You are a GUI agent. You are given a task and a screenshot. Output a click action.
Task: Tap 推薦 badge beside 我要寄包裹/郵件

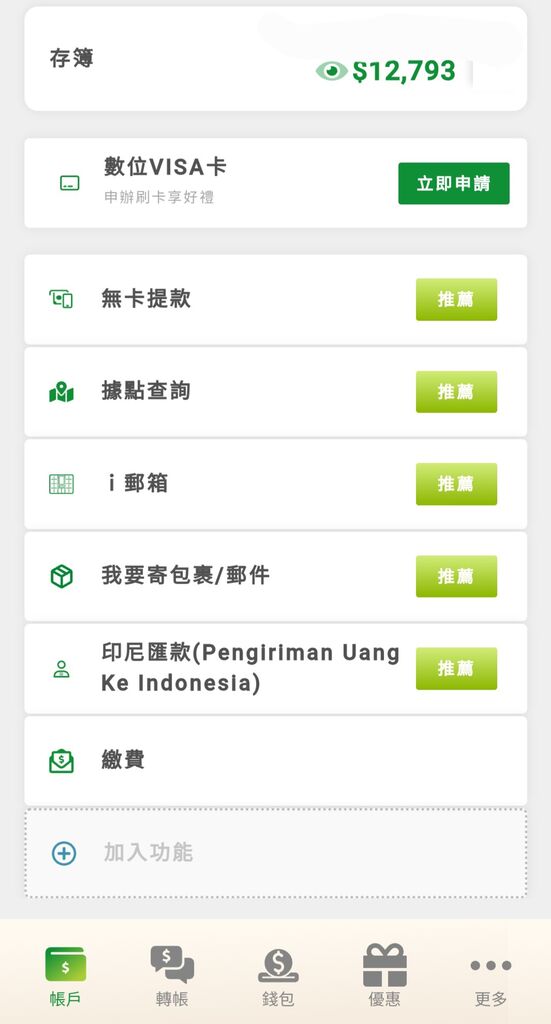point(456,576)
